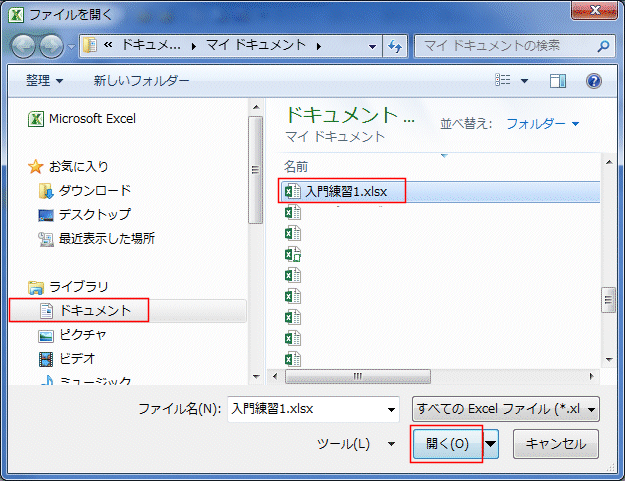Open the address bar history dropdown
625x481 pixels.
point(372,46)
